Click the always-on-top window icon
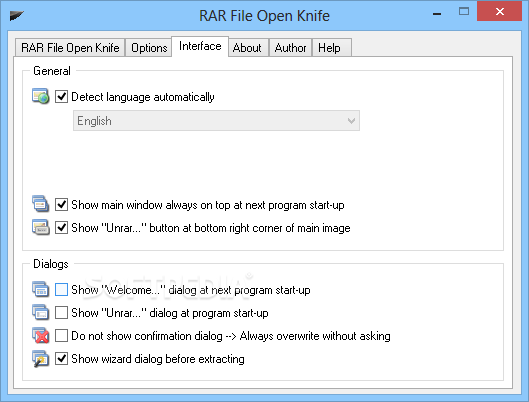Viewport: 529px width, 402px height. pyautogui.click(x=40, y=204)
